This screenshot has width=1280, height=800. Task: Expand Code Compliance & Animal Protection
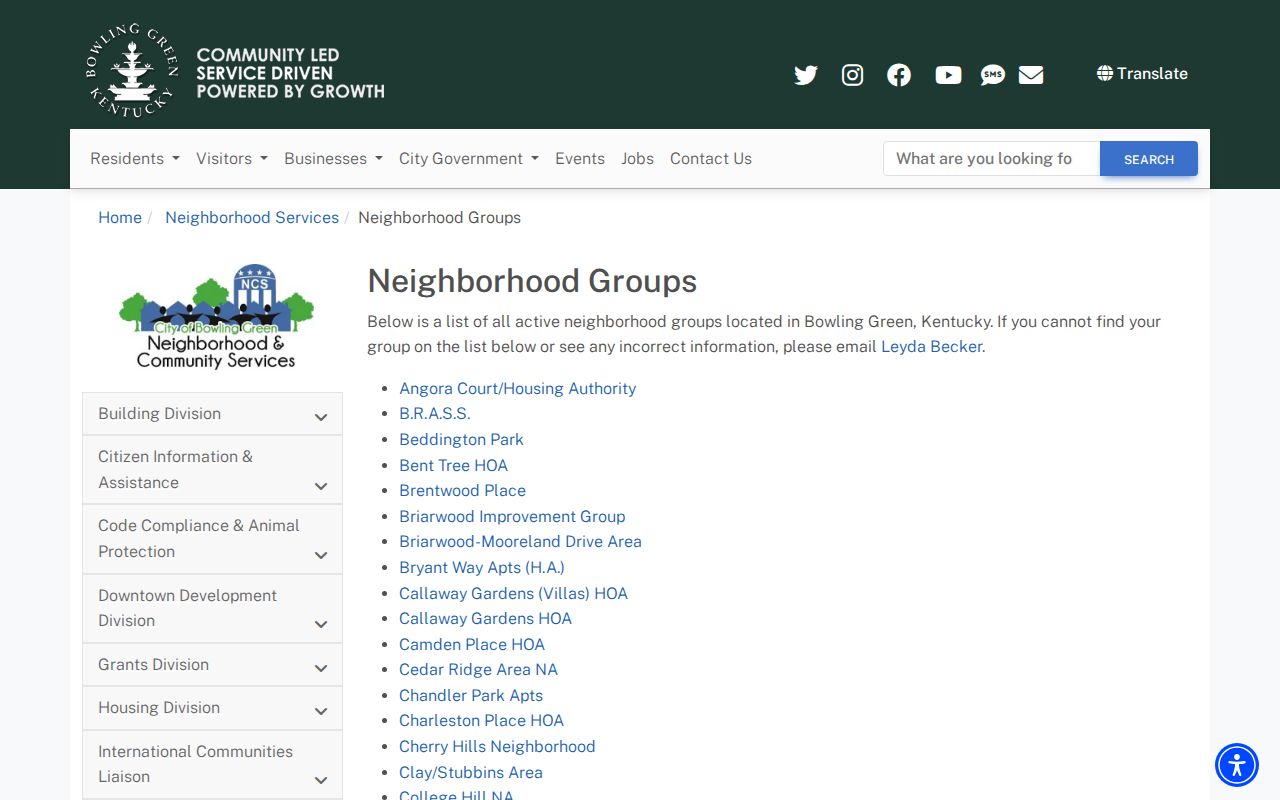[212, 539]
